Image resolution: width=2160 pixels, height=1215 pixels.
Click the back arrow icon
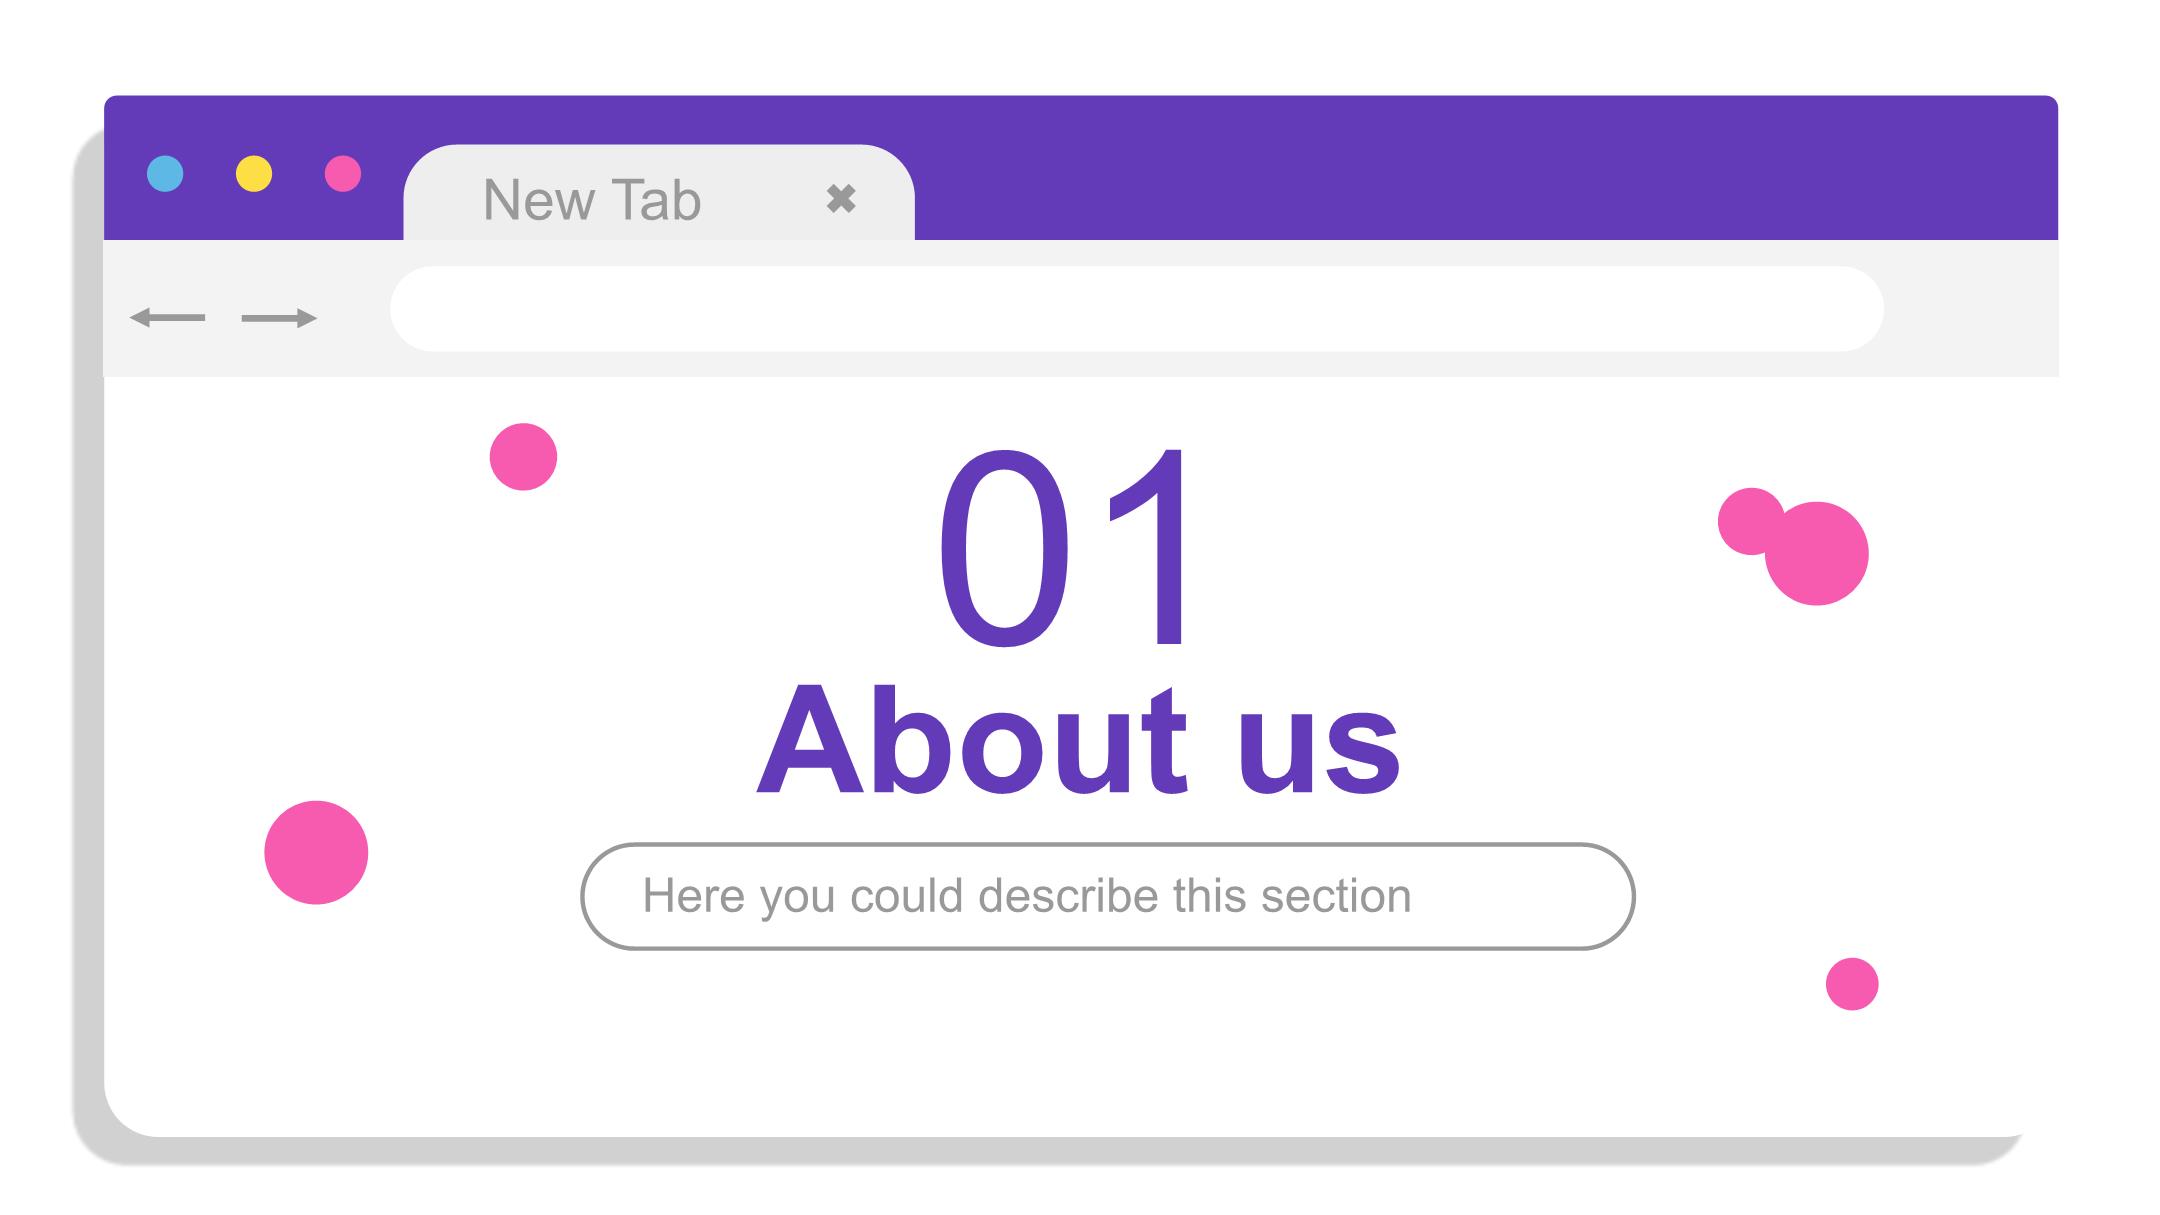(x=167, y=318)
